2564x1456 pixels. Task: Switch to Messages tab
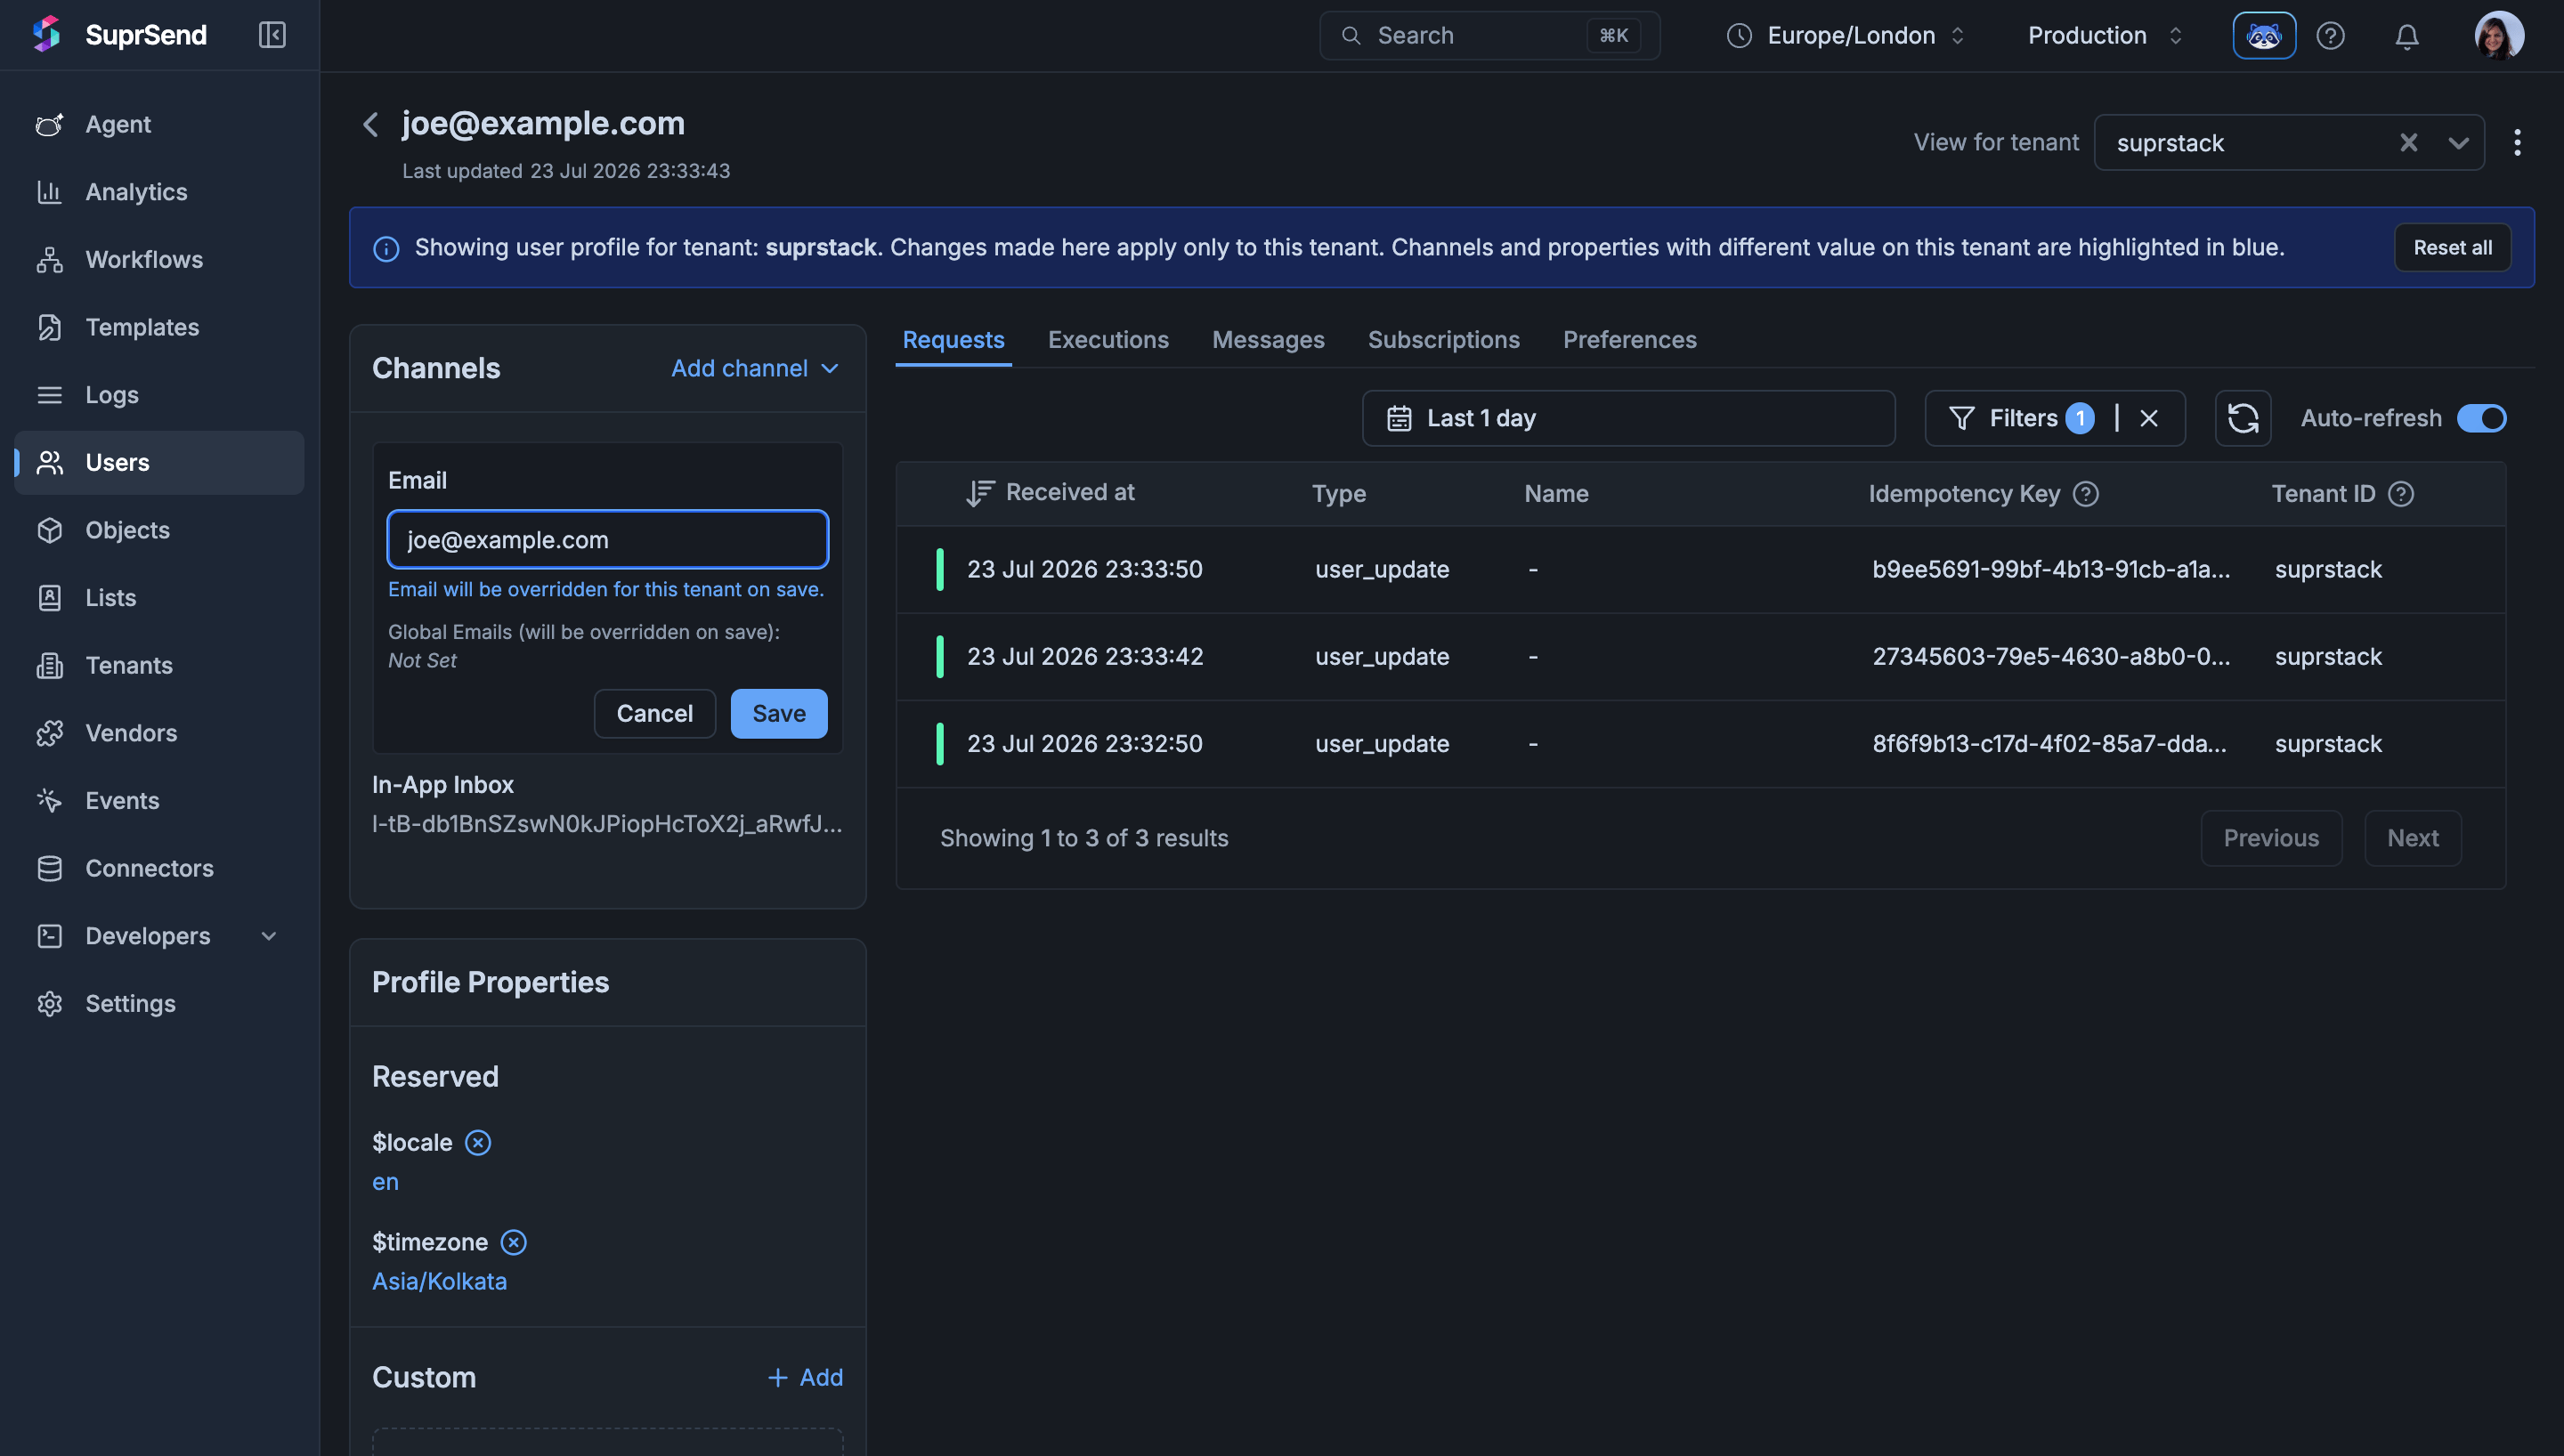click(1268, 340)
